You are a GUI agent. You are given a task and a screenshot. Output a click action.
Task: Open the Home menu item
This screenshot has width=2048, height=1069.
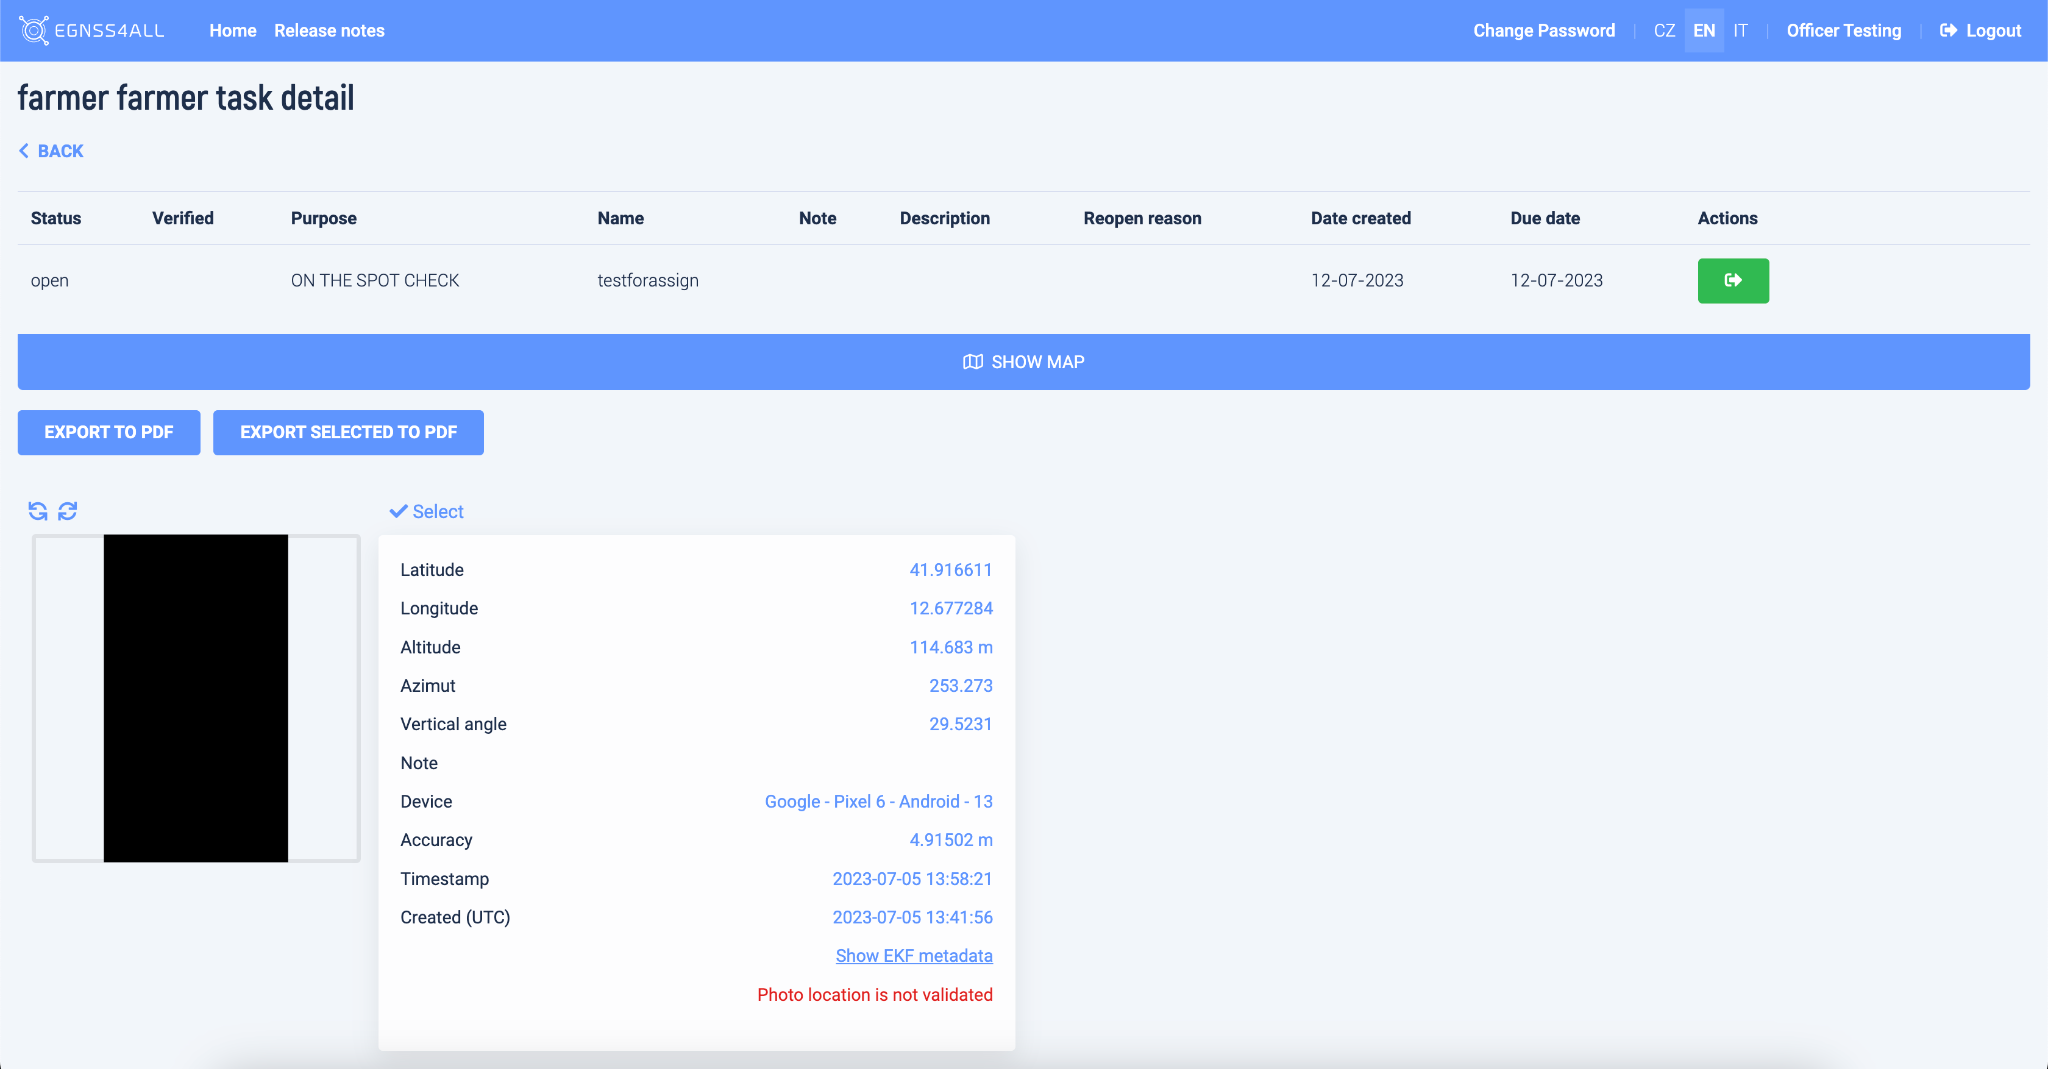[x=233, y=31]
